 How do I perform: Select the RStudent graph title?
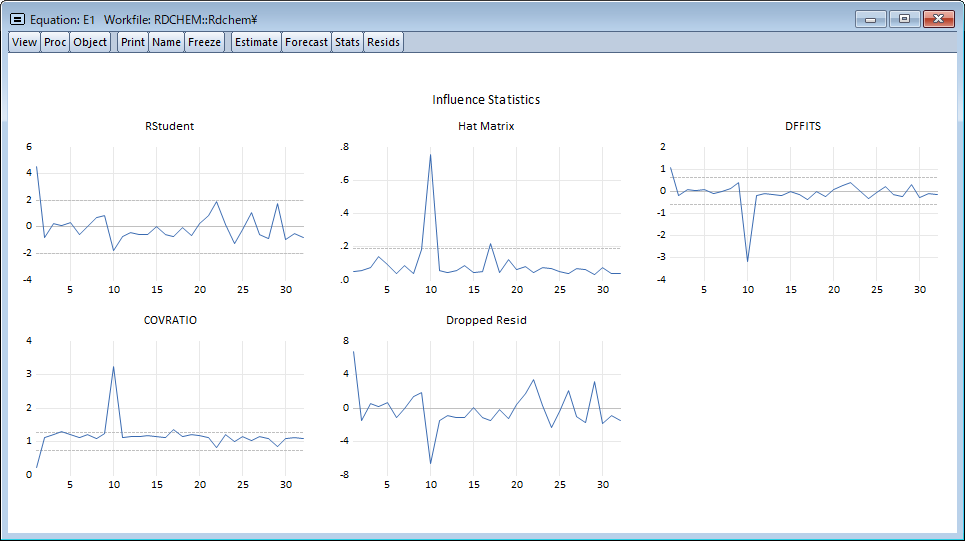[x=169, y=126]
